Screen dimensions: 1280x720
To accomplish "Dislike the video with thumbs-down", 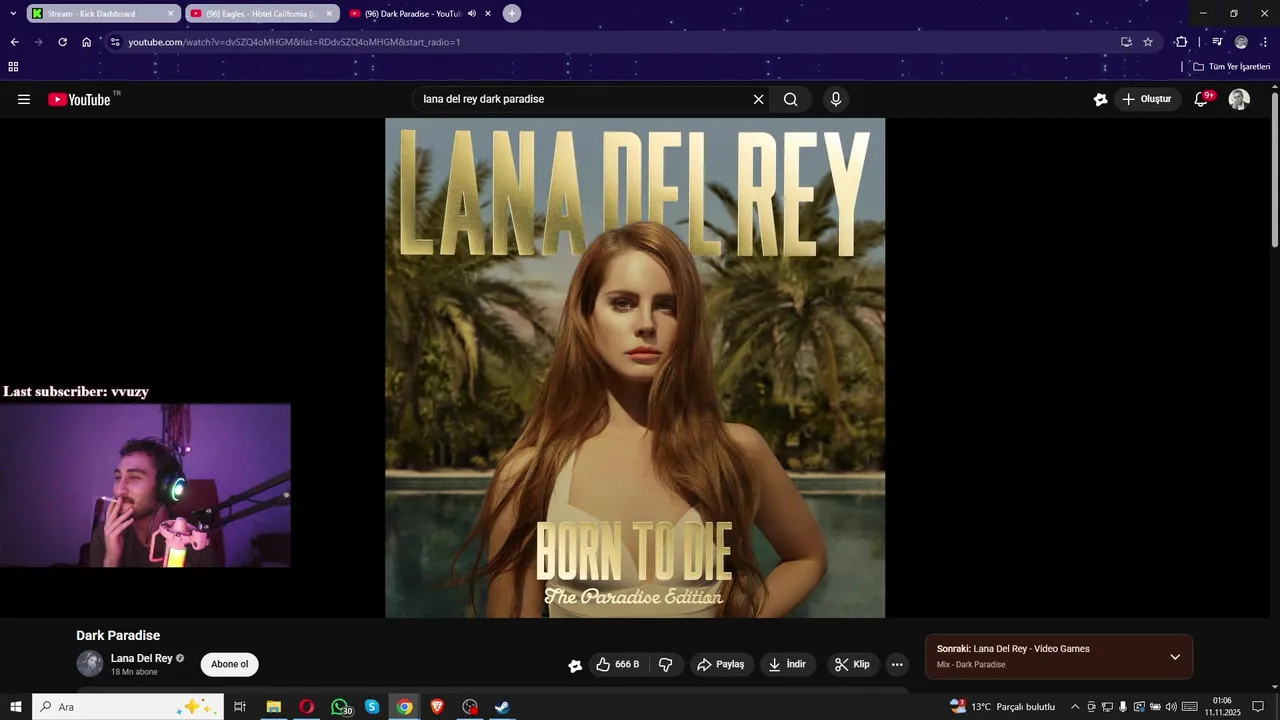I will pos(665,664).
